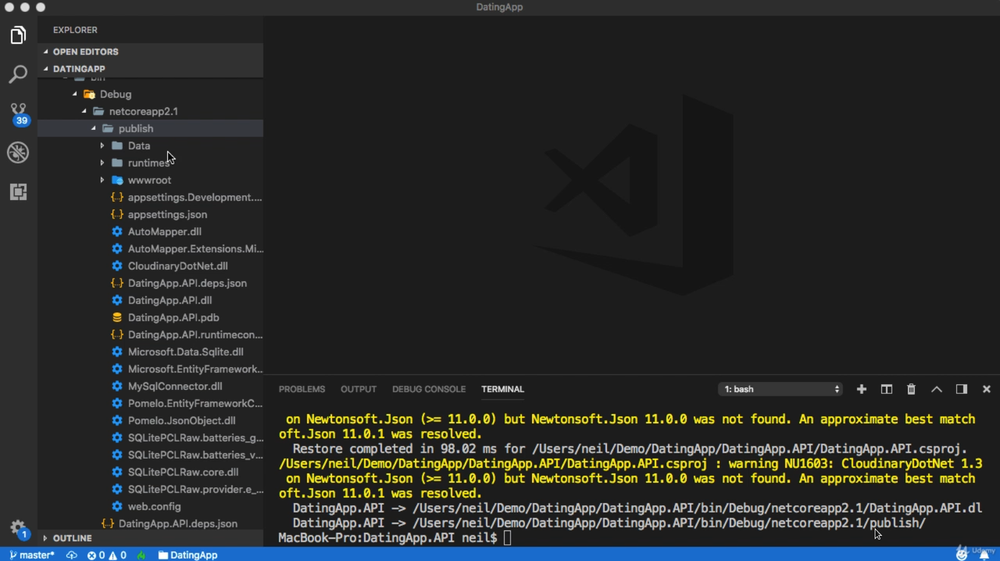Create a new terminal with plus icon
The width and height of the screenshot is (1000, 561).
(861, 389)
